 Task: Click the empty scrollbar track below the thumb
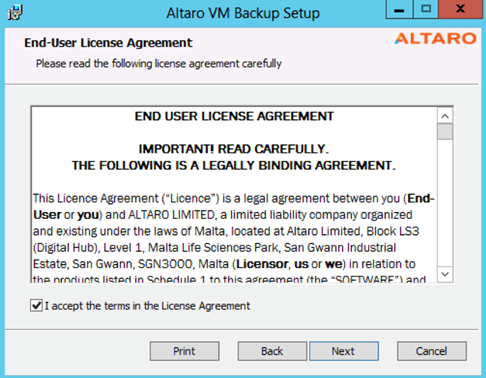coord(445,203)
